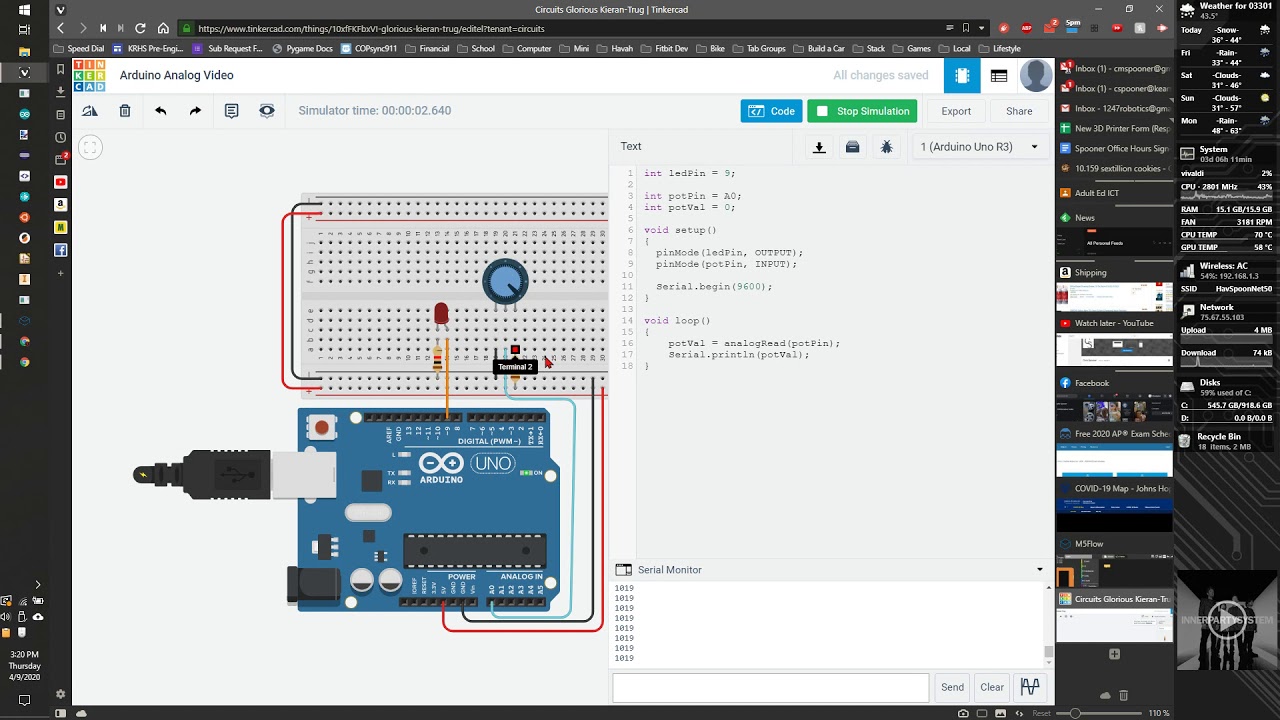1280x720 pixels.
Task: Switch to circuit view chip icon
Action: pyautogui.click(x=962, y=75)
